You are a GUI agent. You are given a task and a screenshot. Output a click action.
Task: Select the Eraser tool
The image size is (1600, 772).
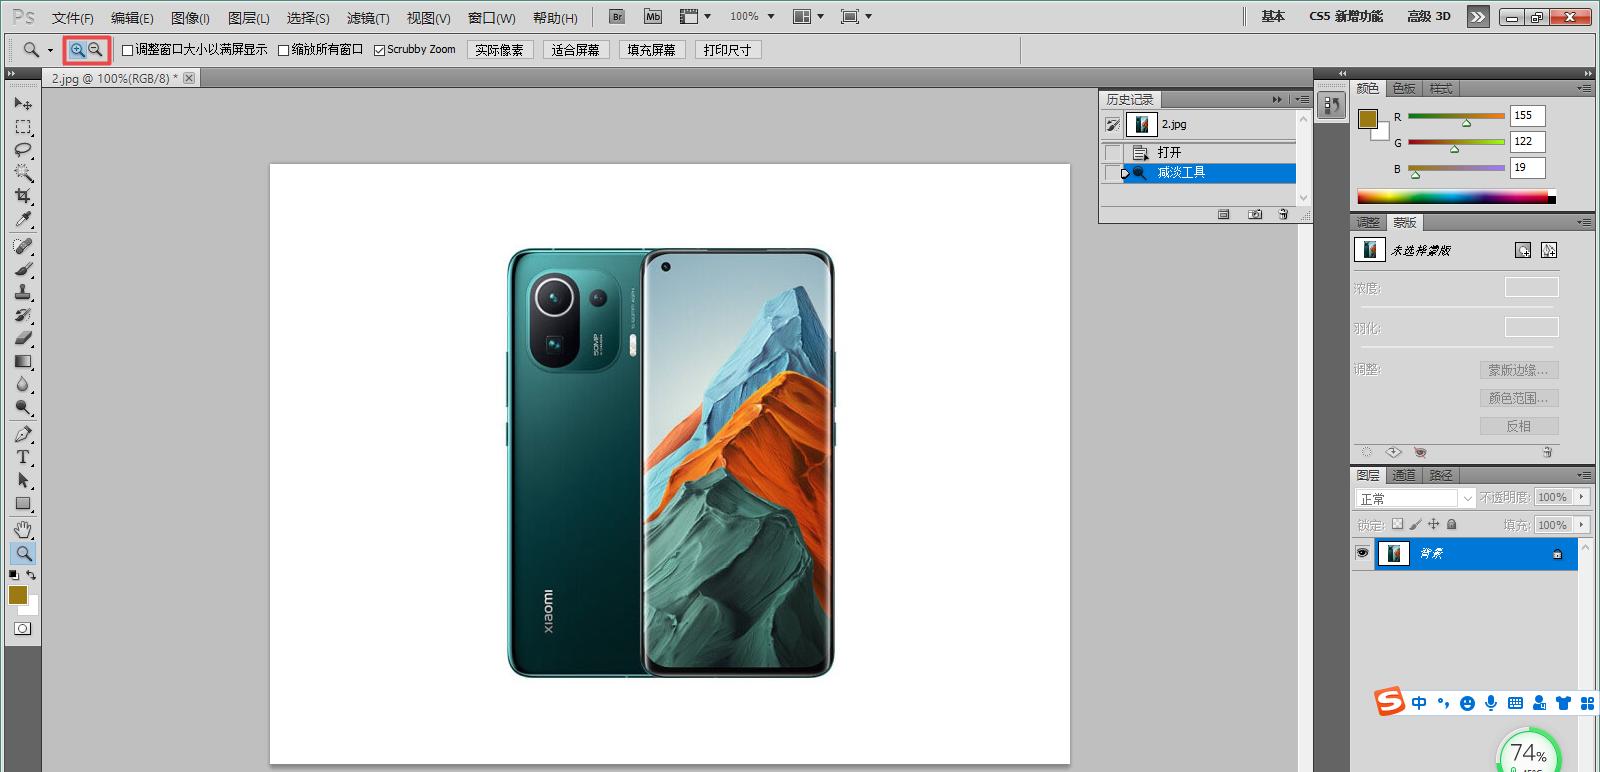pos(23,338)
